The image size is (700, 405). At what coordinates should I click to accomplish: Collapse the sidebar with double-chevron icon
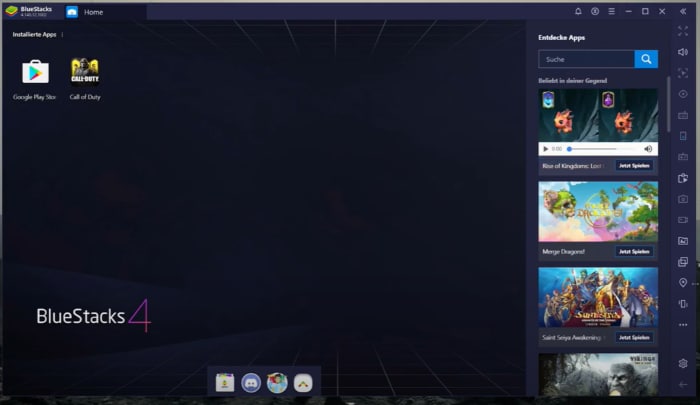[x=683, y=12]
